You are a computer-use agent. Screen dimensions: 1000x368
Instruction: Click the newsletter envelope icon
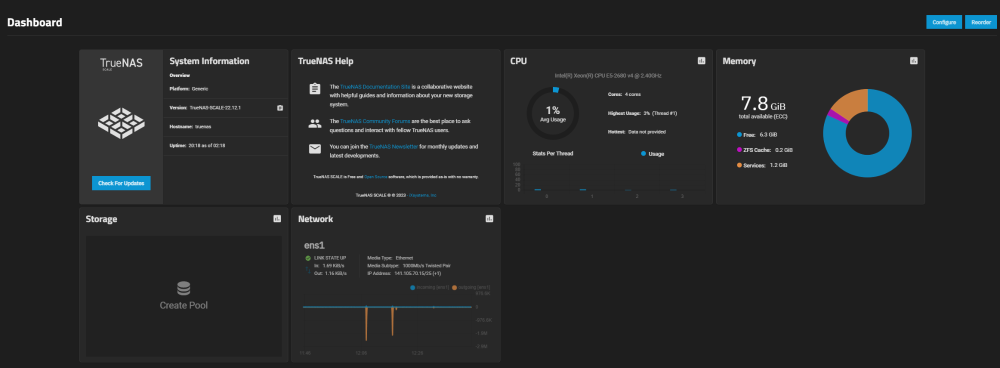click(314, 149)
